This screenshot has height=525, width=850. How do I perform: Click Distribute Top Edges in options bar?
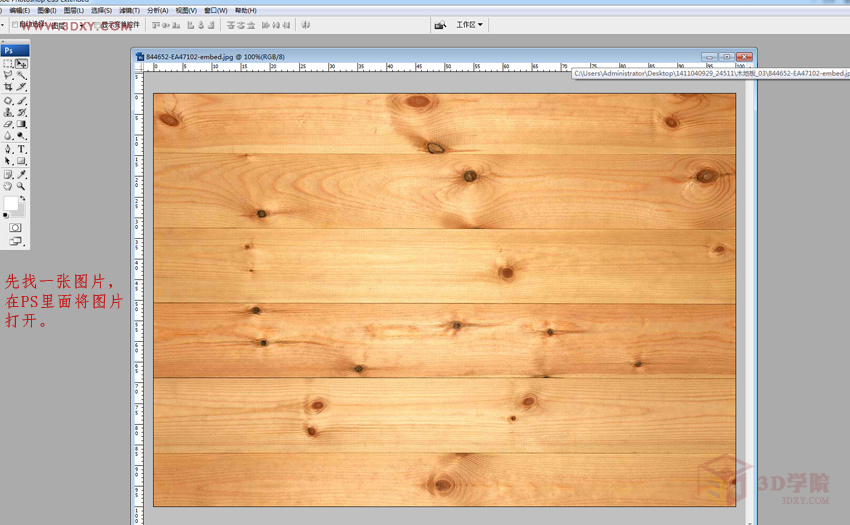[x=231, y=25]
